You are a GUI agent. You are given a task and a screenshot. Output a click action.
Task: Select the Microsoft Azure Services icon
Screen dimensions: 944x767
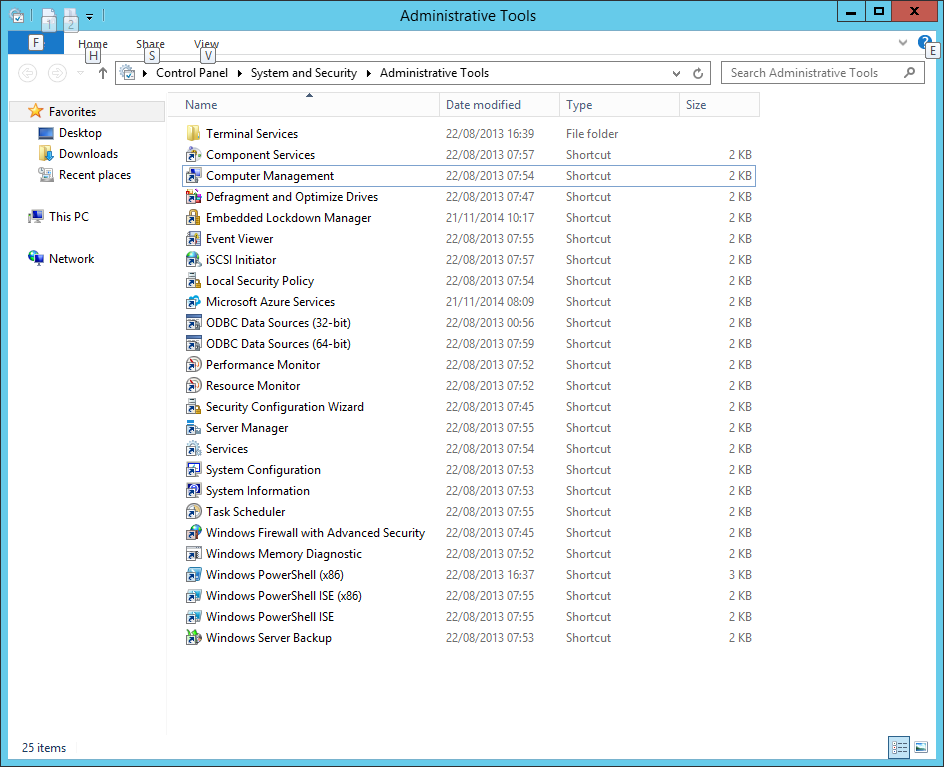[x=194, y=302]
